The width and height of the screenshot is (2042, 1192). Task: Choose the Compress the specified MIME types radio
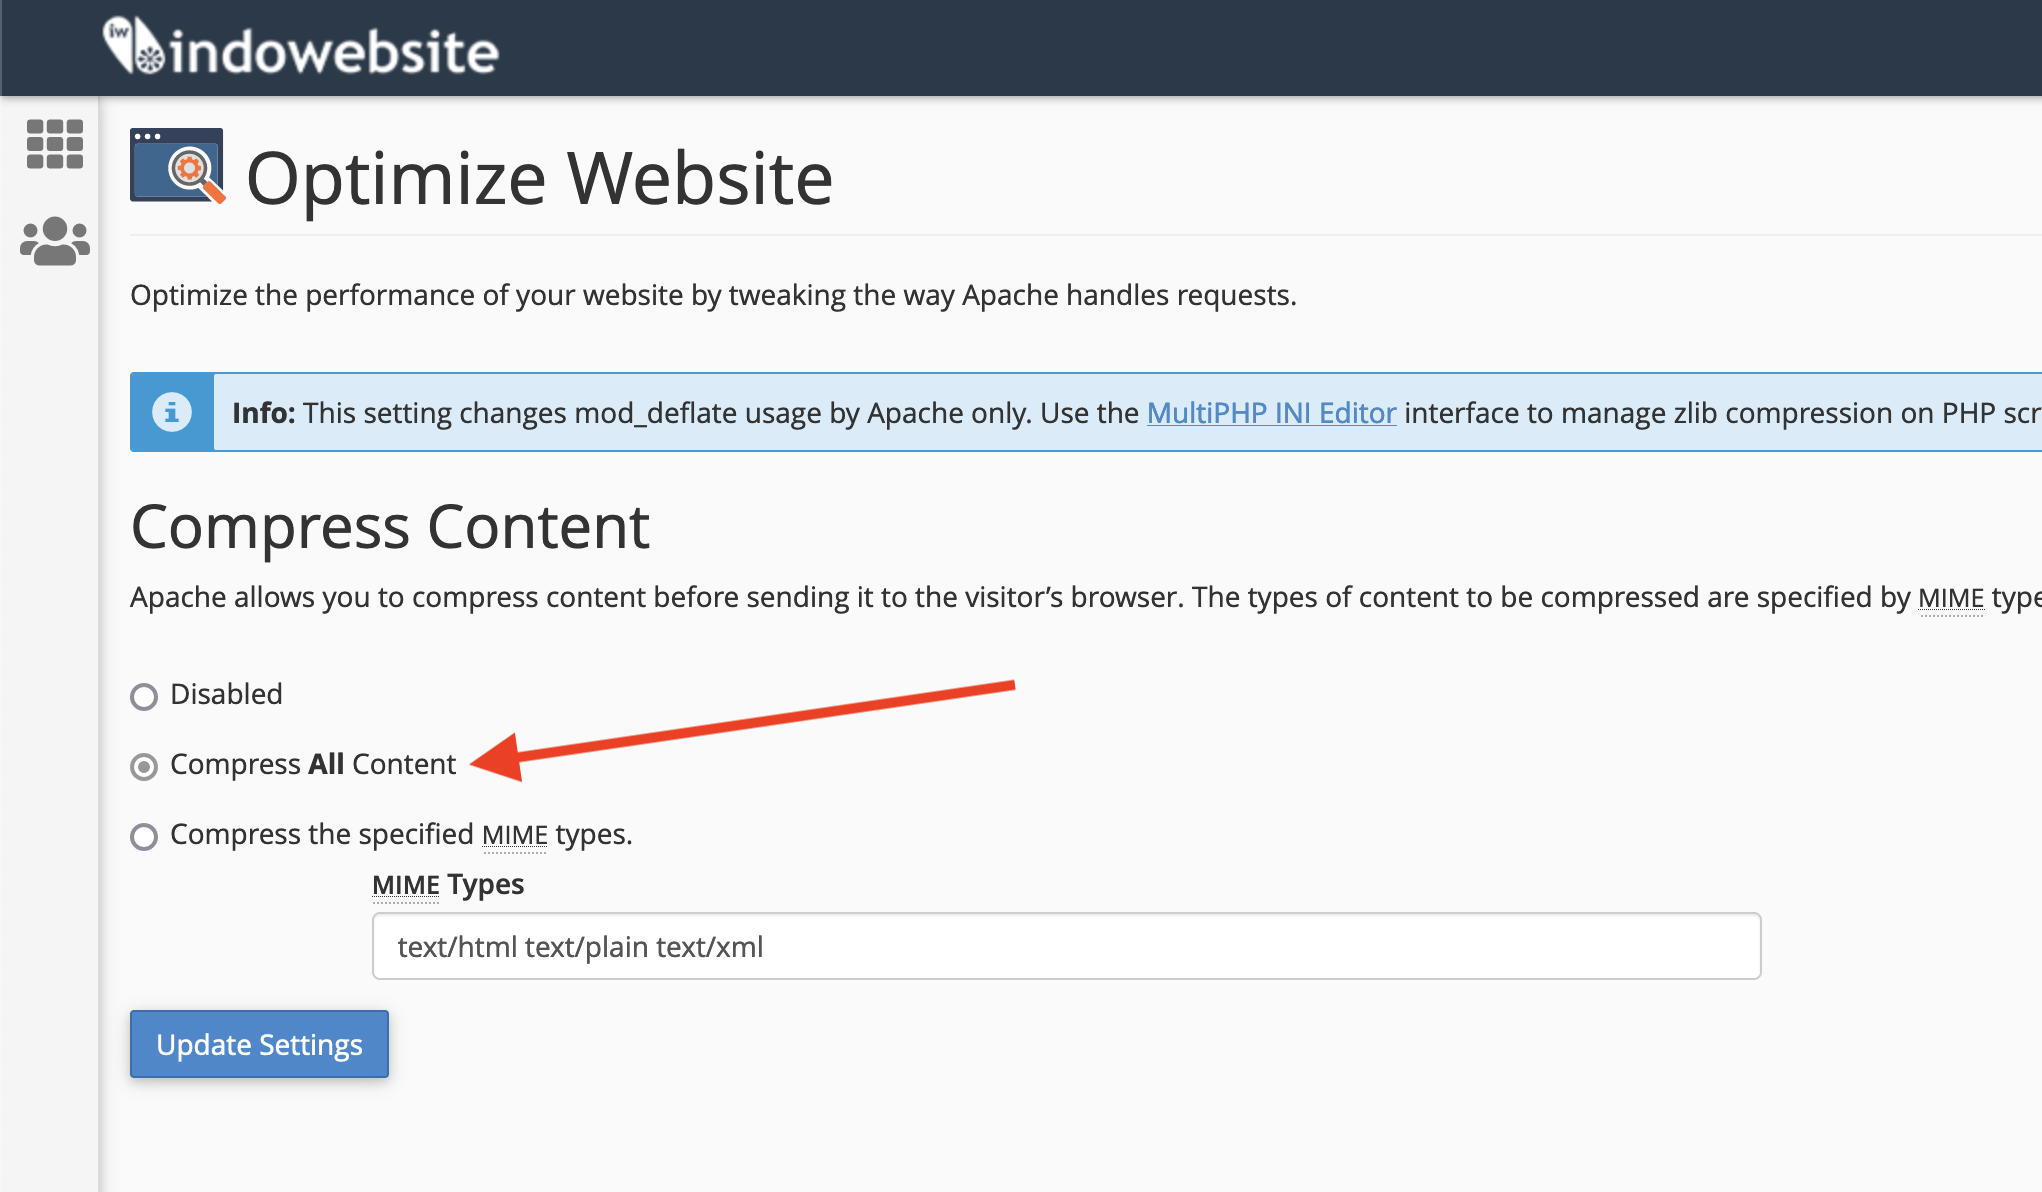click(x=144, y=836)
